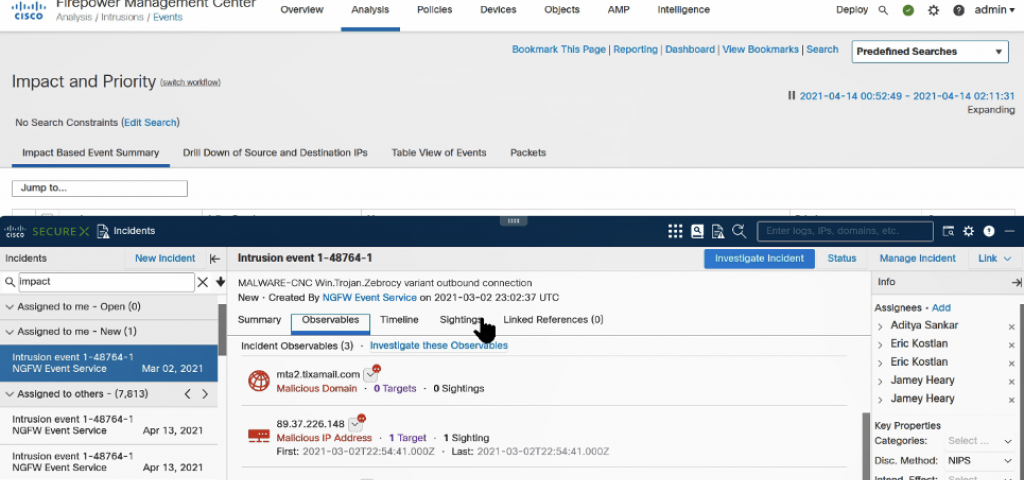Open the SecureX apps grid icon

[675, 231]
